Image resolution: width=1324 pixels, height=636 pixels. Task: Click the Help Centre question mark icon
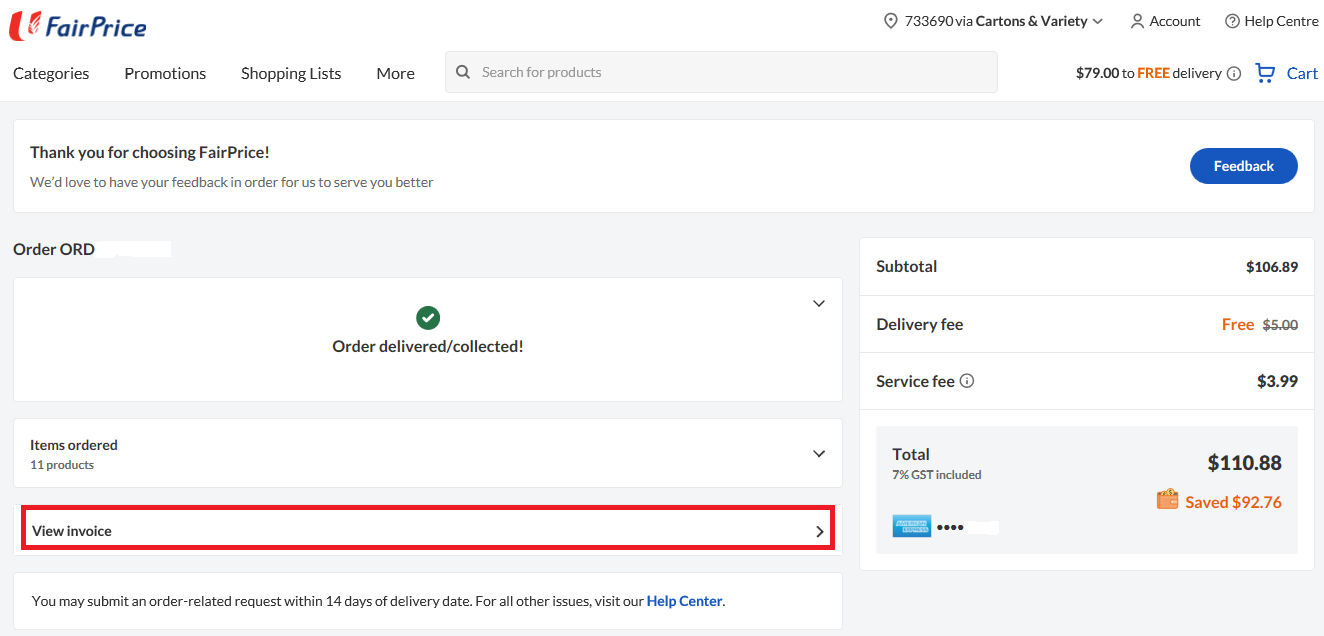click(x=1232, y=21)
